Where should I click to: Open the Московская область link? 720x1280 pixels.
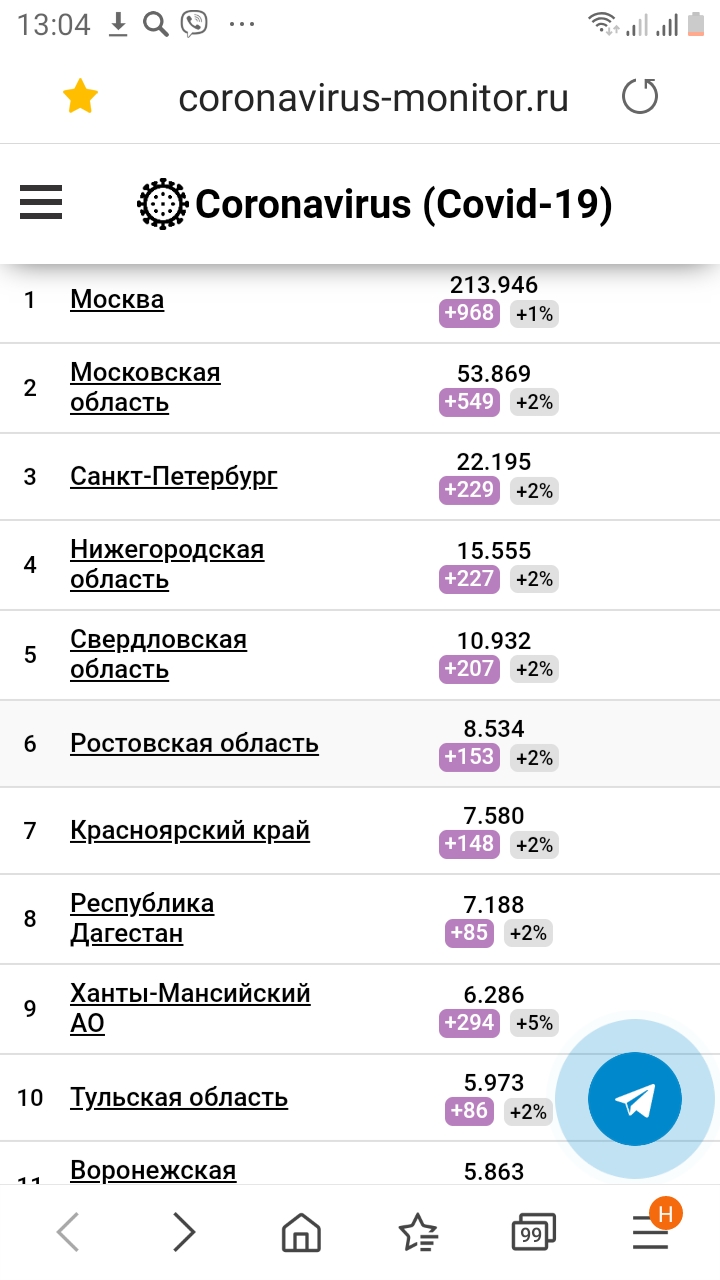tap(145, 387)
